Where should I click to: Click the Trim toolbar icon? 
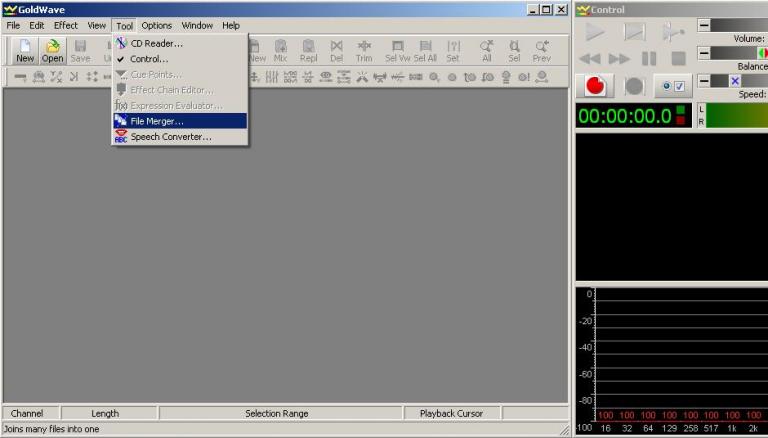(364, 51)
